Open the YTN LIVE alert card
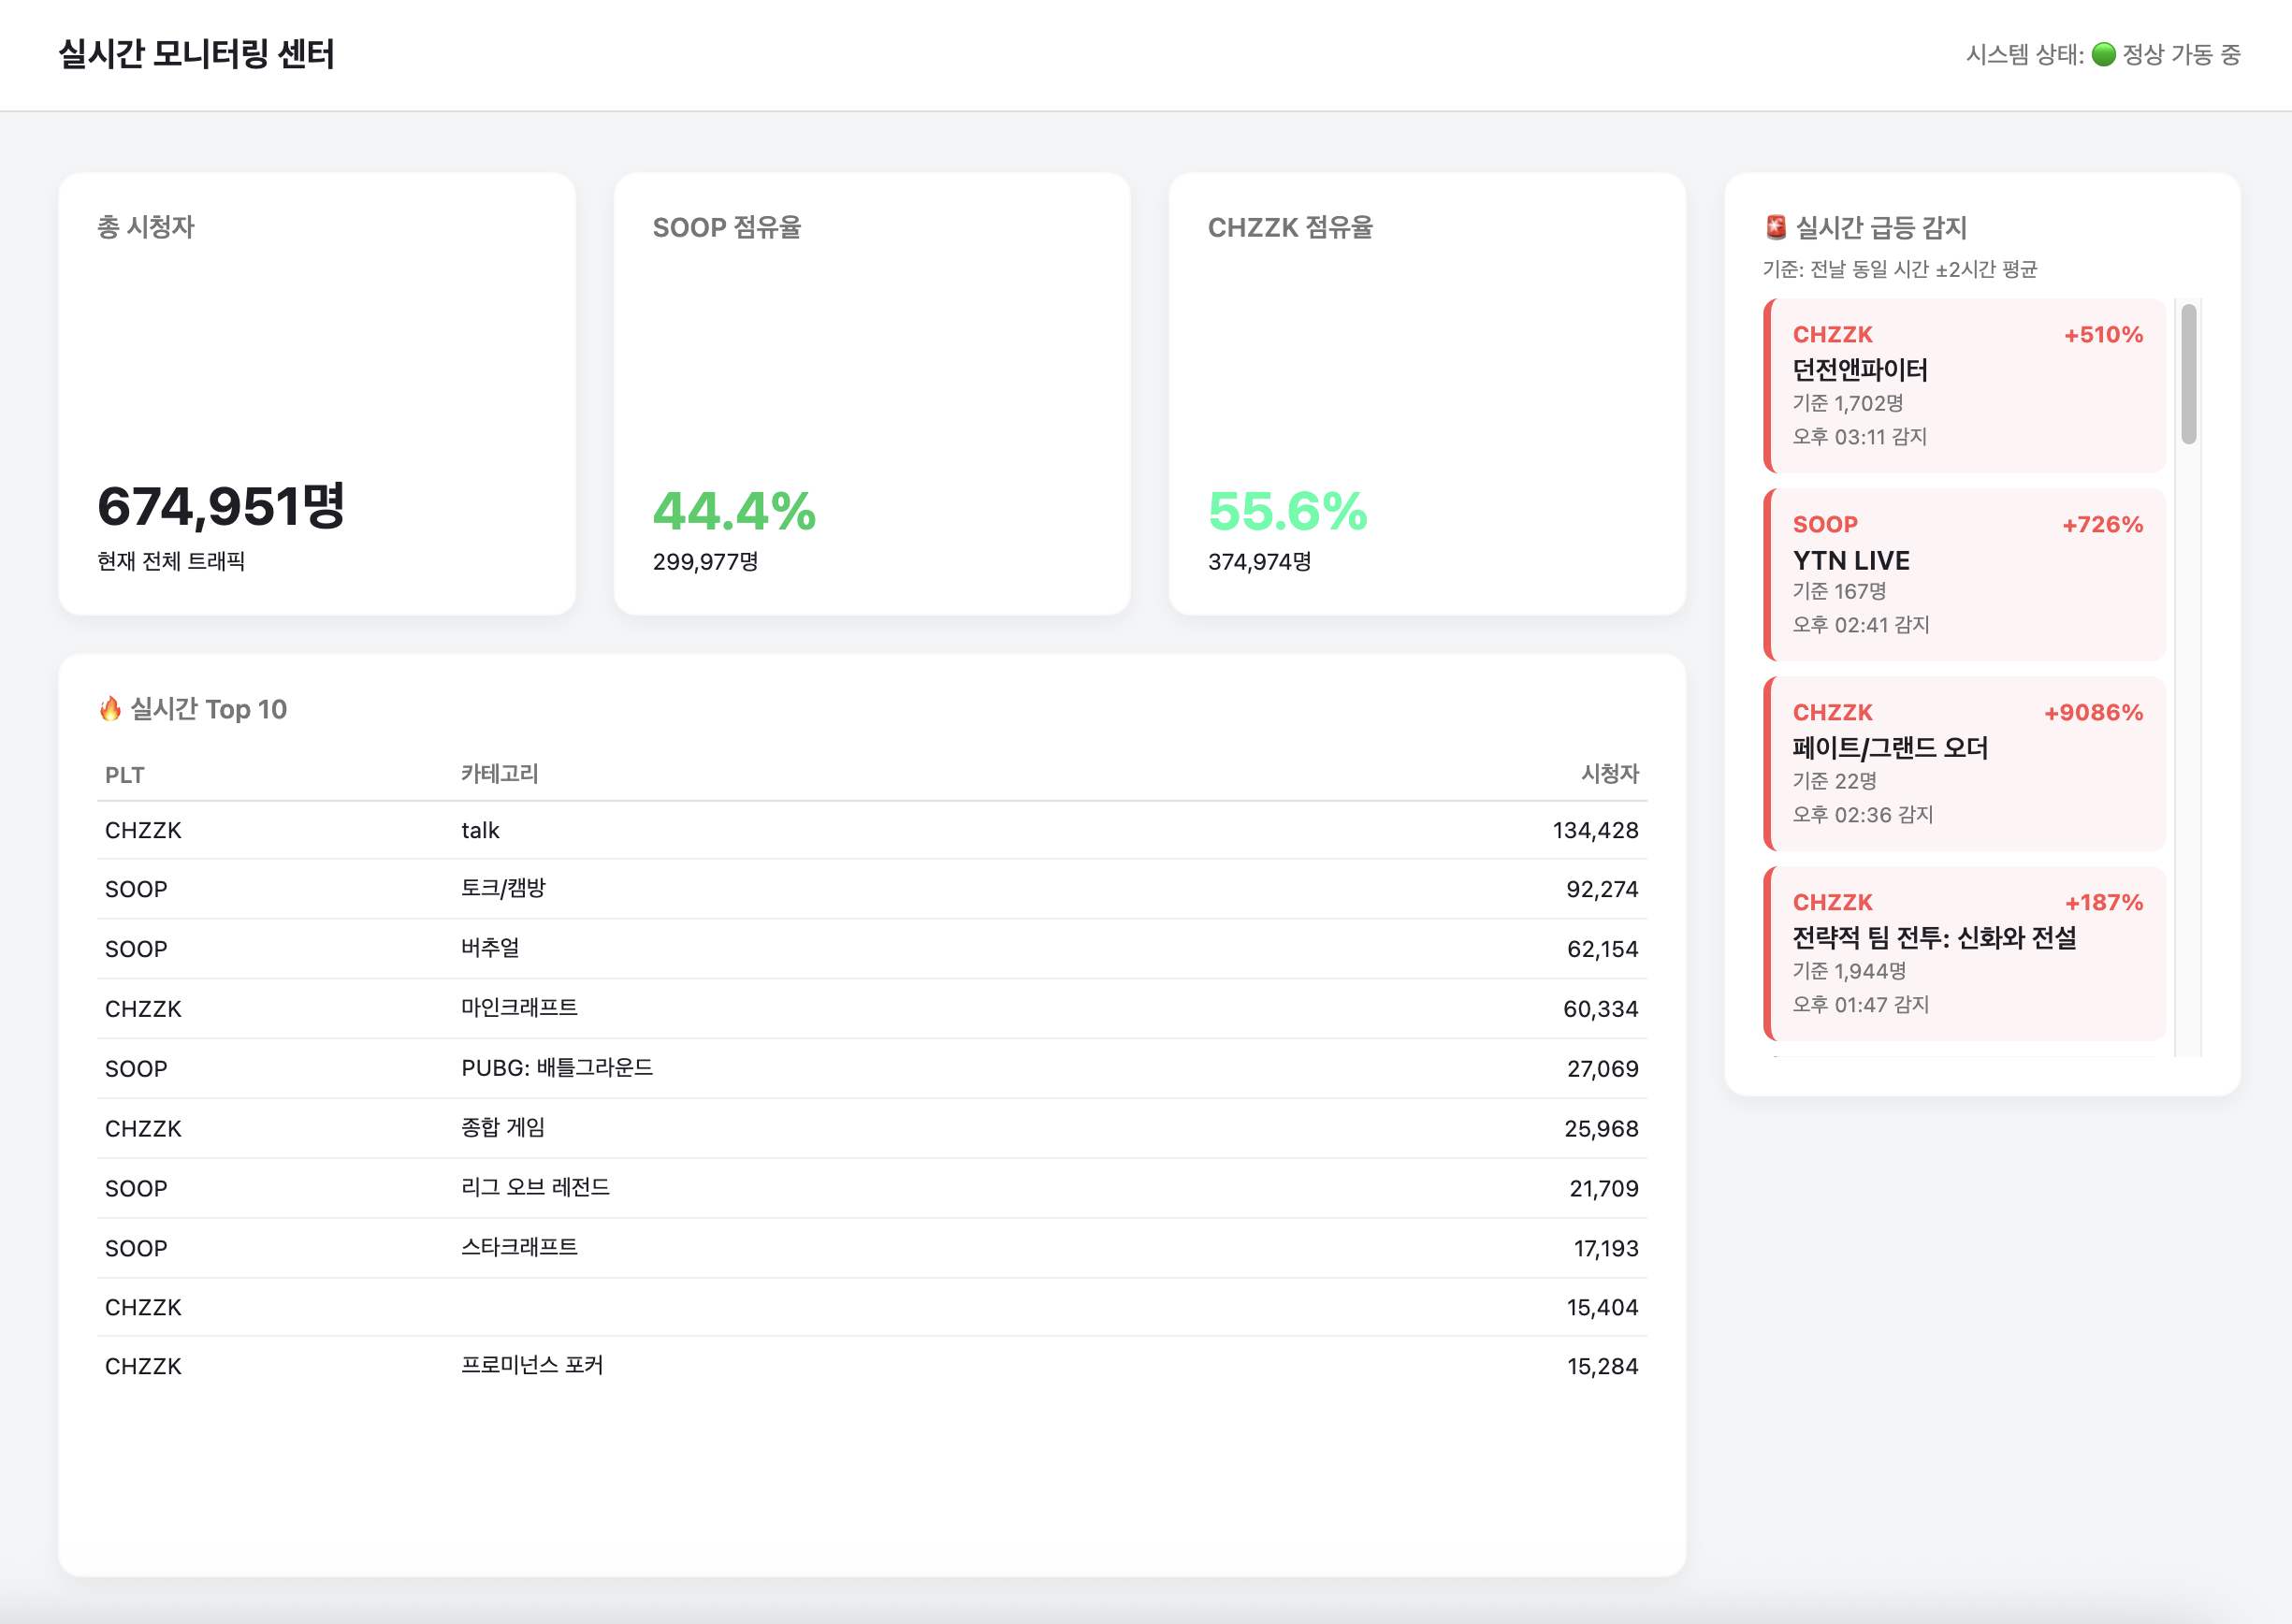The width and height of the screenshot is (2292, 1624). (1964, 574)
